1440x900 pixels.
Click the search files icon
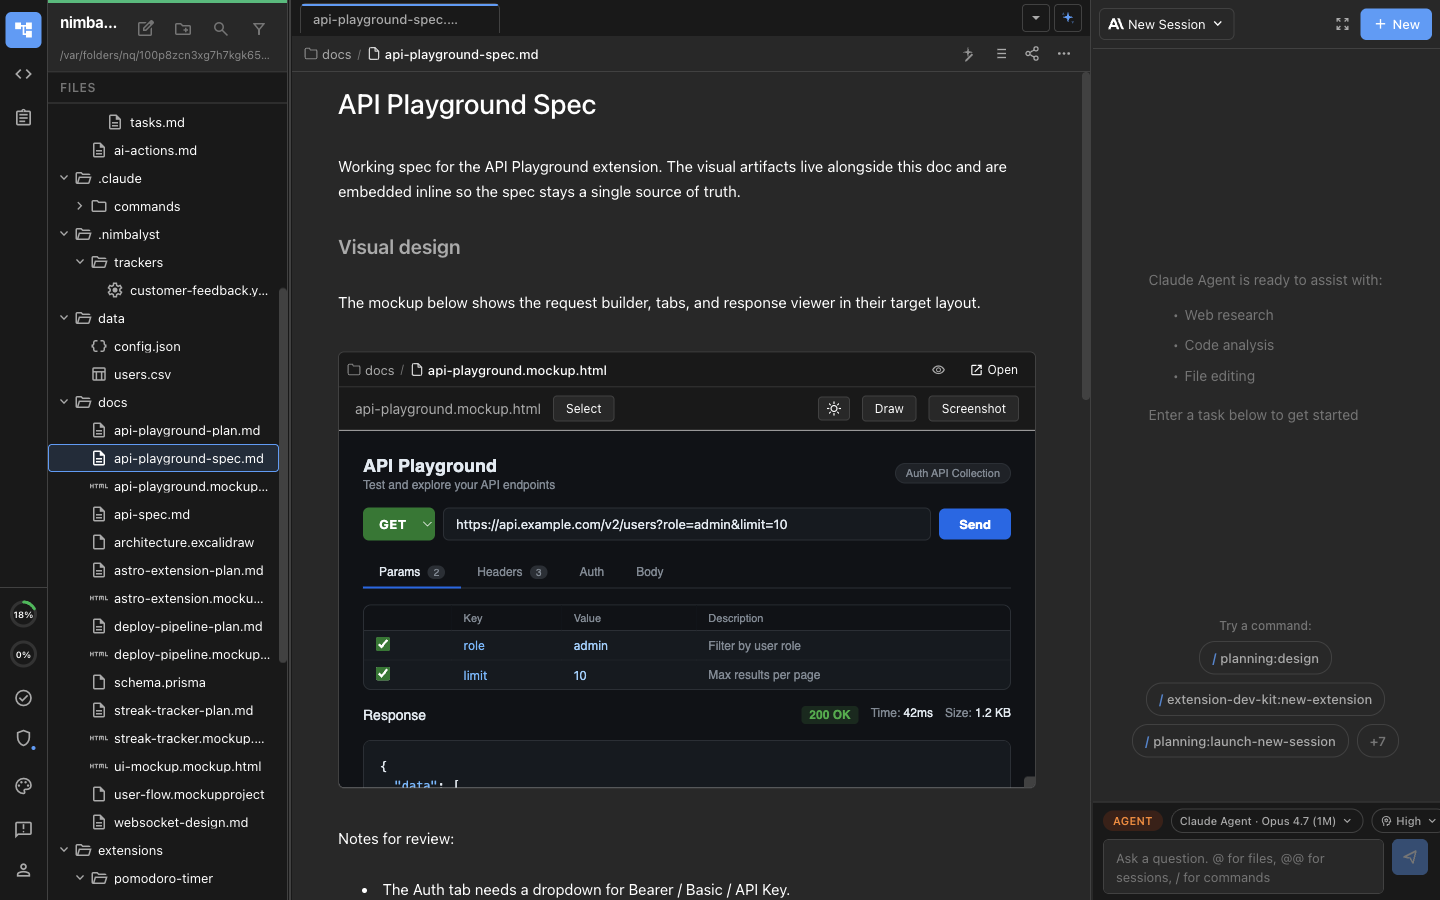click(221, 29)
